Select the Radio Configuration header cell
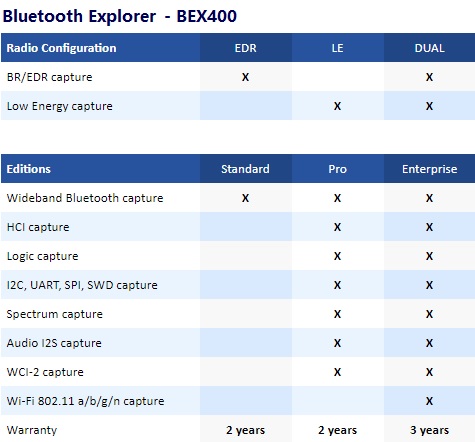Screen dimensions: 475x442 [x=100, y=48]
